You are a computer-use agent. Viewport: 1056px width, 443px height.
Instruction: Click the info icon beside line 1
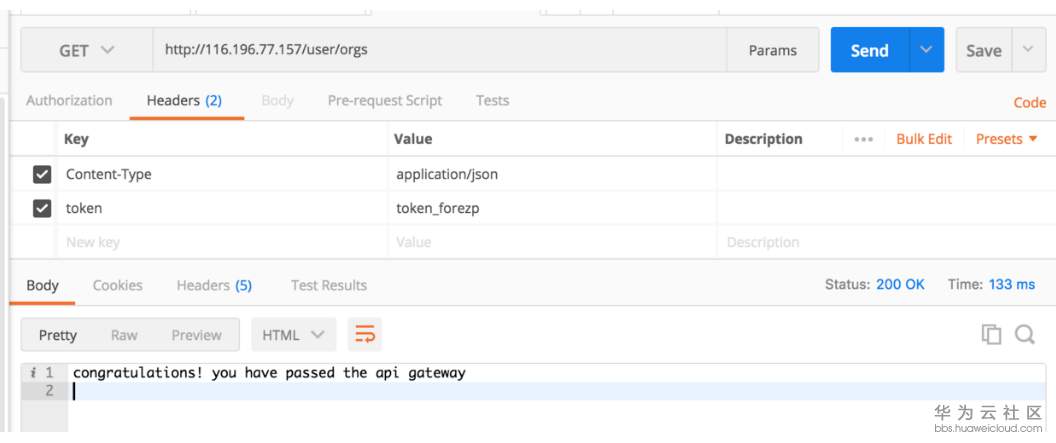(33, 373)
